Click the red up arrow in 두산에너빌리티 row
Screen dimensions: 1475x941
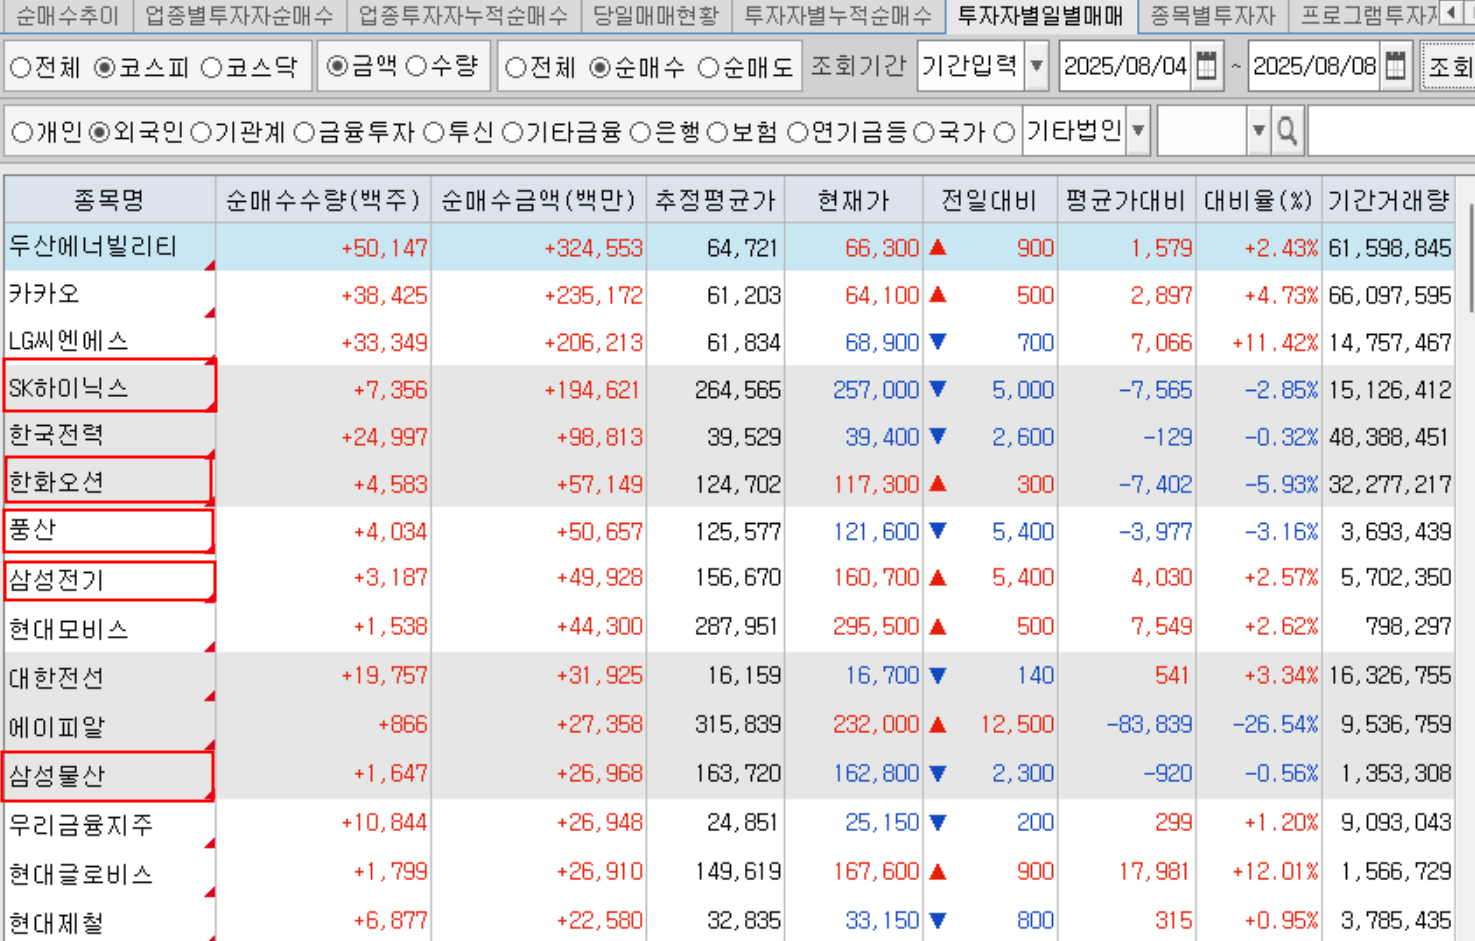tap(938, 247)
